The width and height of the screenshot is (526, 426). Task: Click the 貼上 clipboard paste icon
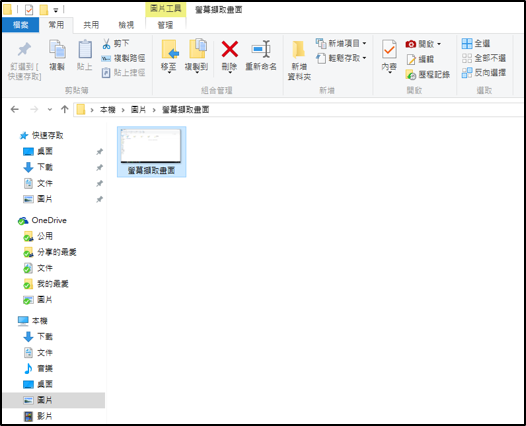tap(85, 49)
